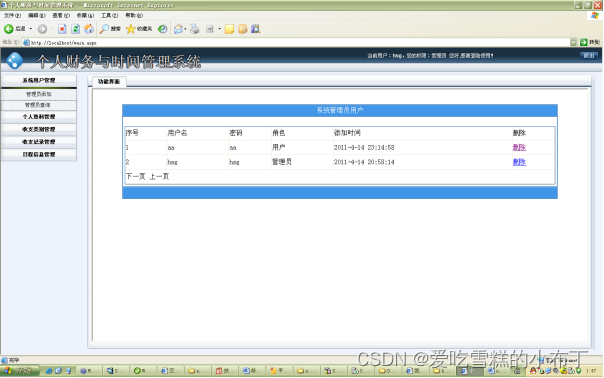Click the 系统管理员用户 panel title
This screenshot has width=604, height=378.
340,110
